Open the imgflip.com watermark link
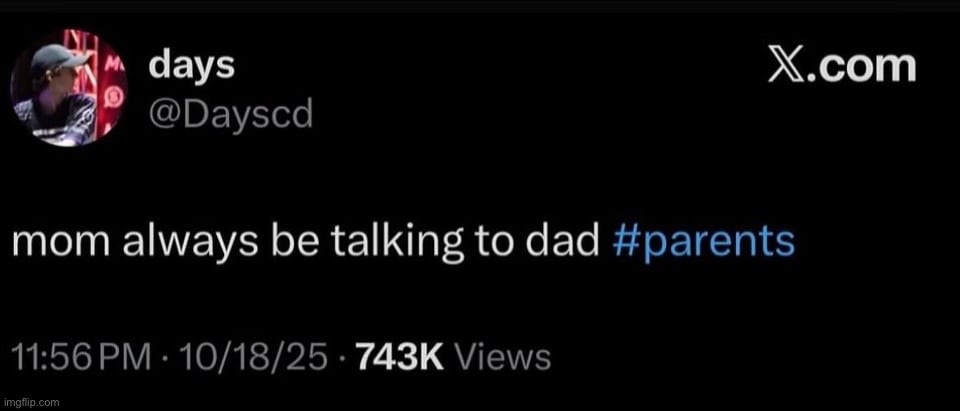Image resolution: width=960 pixels, height=411 pixels. [34, 402]
